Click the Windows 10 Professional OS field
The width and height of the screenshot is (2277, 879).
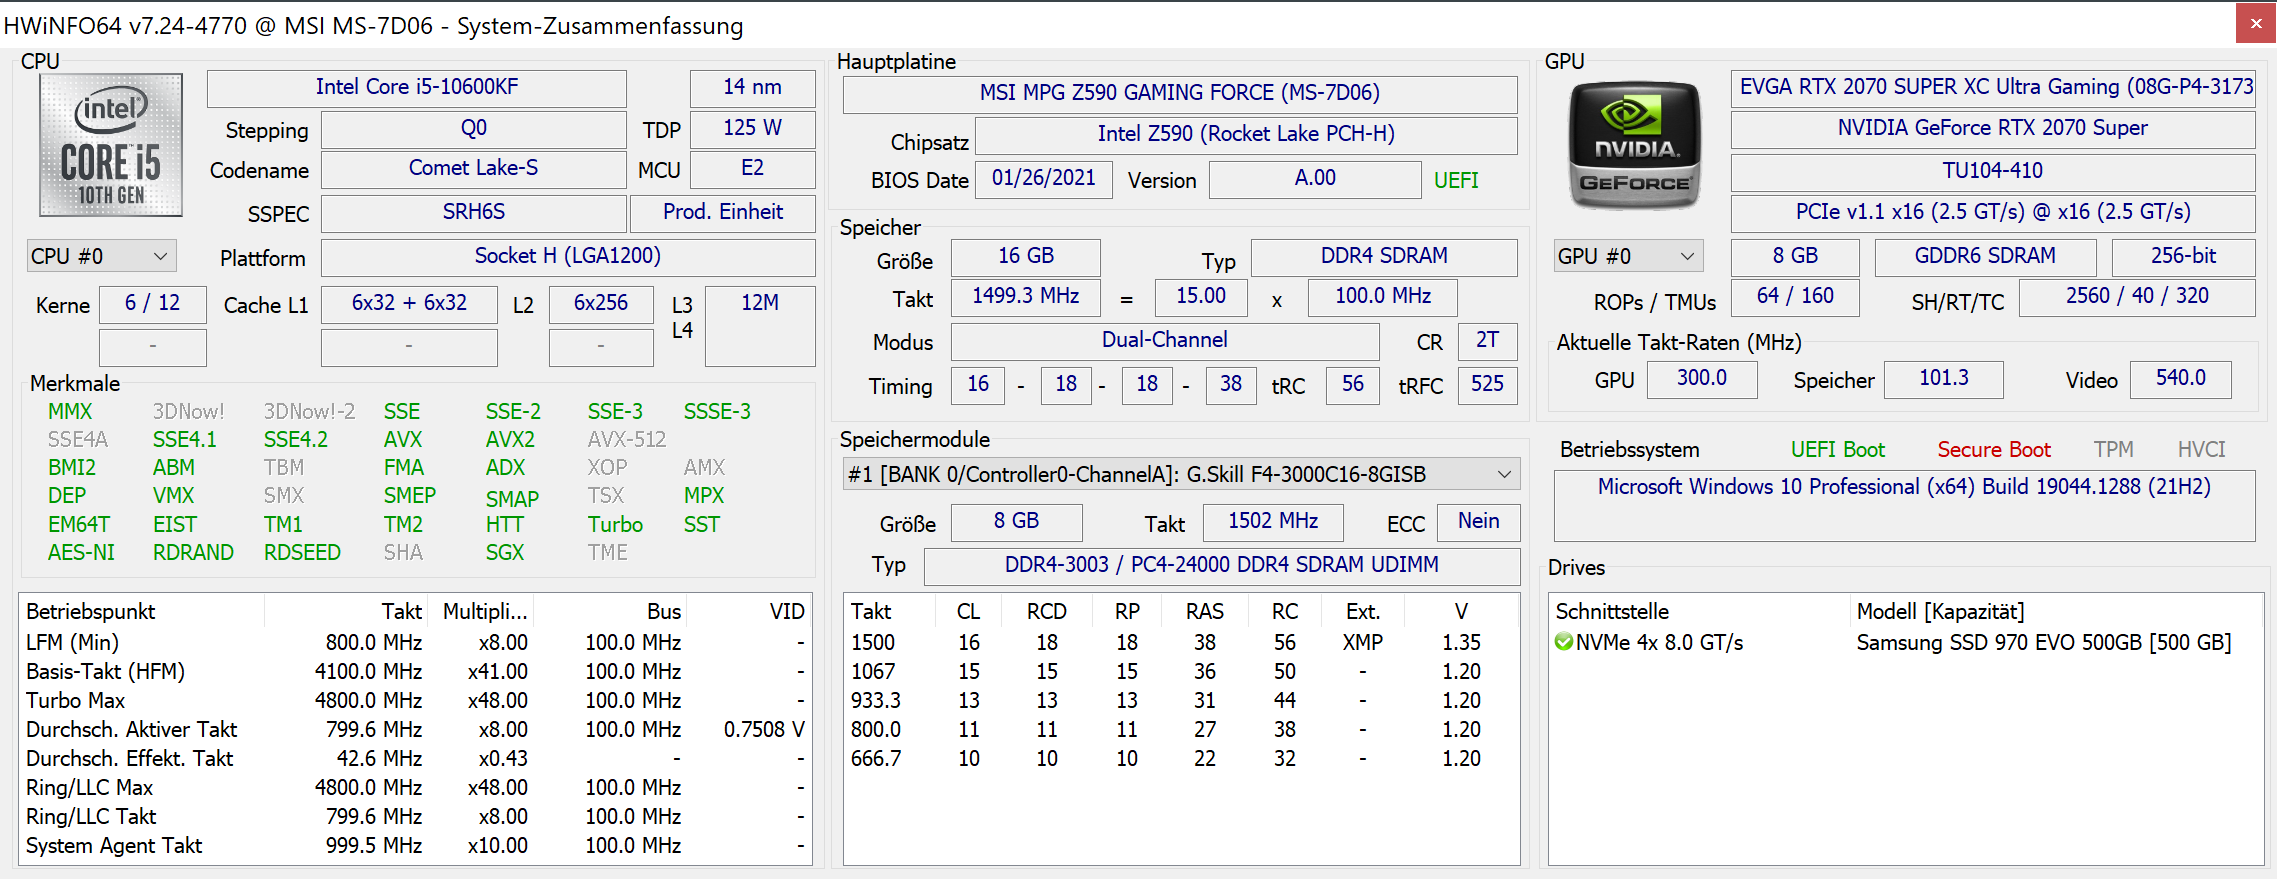pyautogui.click(x=1904, y=505)
